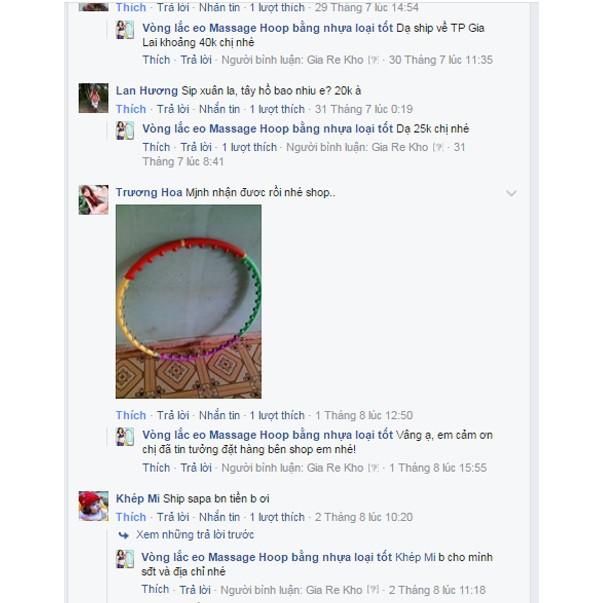The height and width of the screenshot is (603, 603).
Task: Expand 'Xem những trả lời trước' replies
Action: click(x=195, y=535)
